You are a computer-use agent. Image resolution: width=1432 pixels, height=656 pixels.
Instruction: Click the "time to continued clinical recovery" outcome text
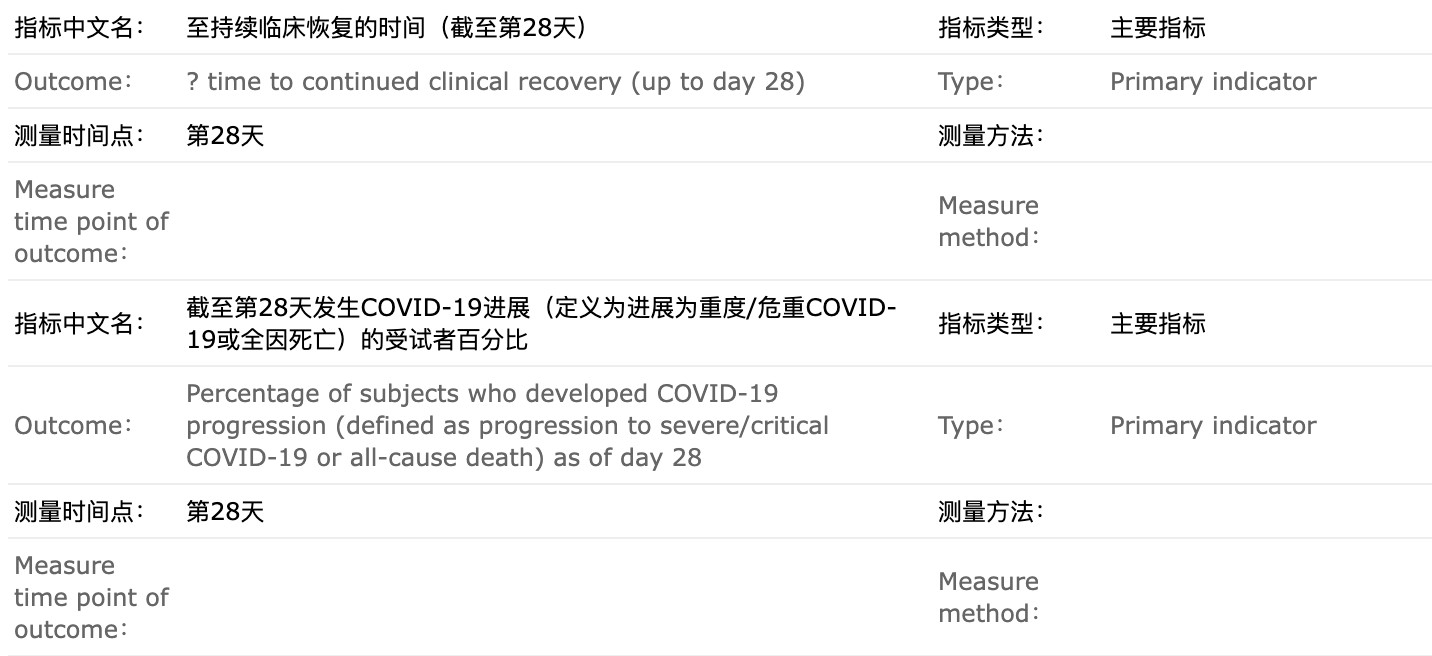495,81
